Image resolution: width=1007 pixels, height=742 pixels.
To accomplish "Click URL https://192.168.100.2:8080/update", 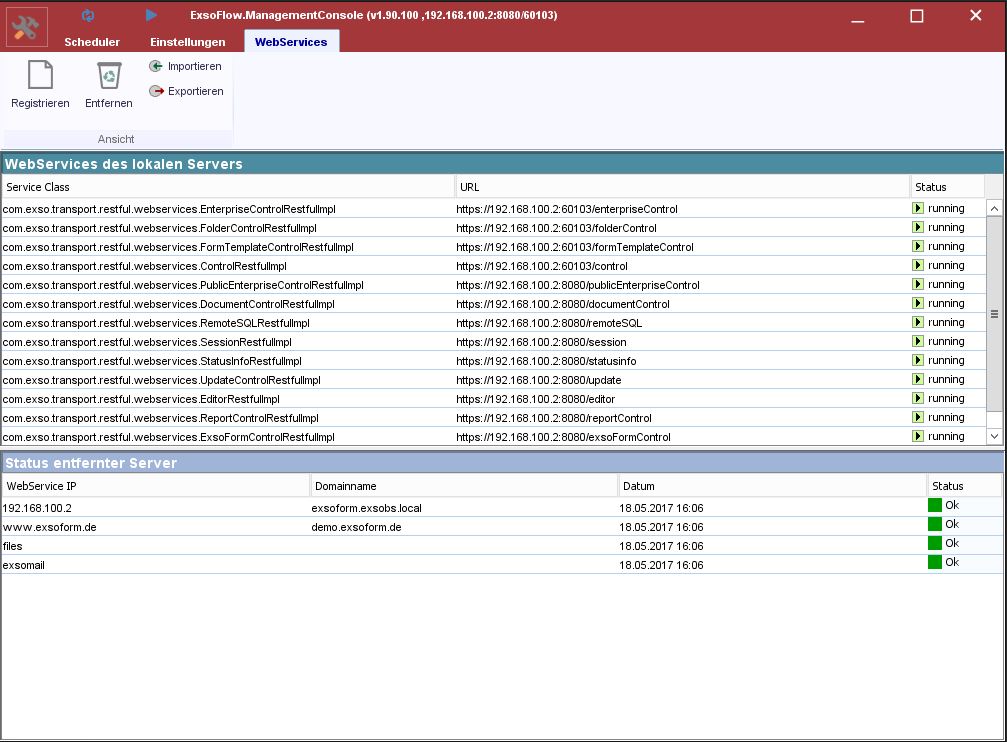I will coord(539,380).
